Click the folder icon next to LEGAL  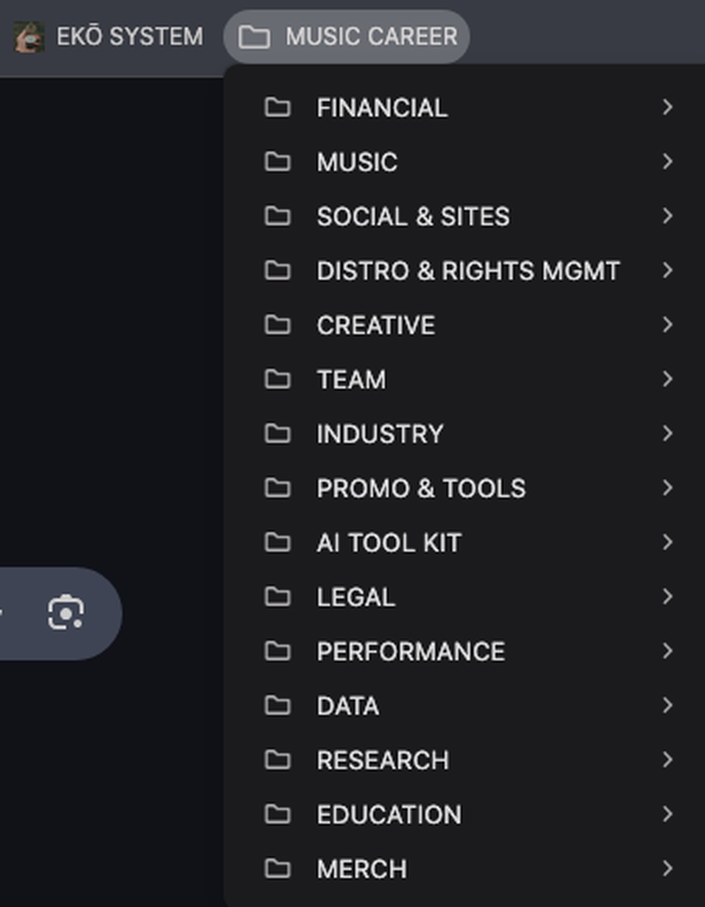pyautogui.click(x=278, y=596)
